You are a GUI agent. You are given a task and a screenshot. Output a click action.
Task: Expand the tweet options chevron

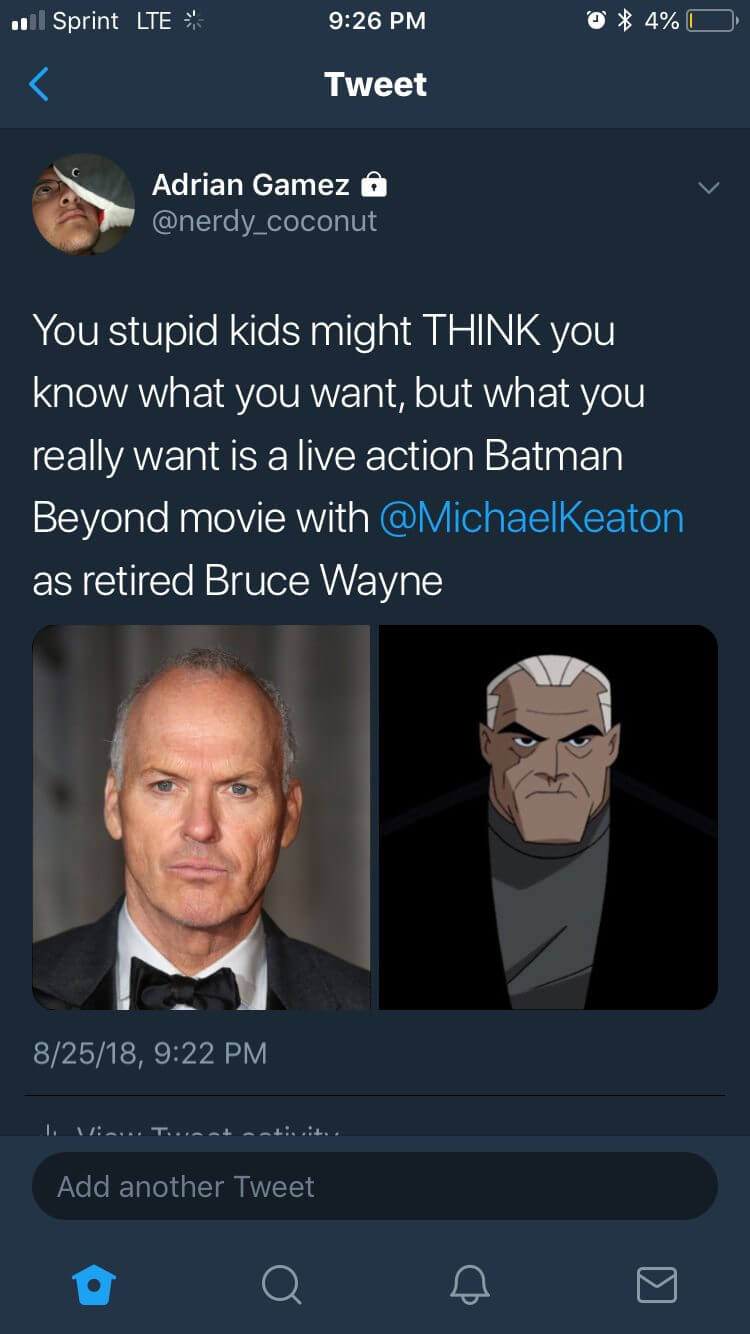[x=708, y=188]
